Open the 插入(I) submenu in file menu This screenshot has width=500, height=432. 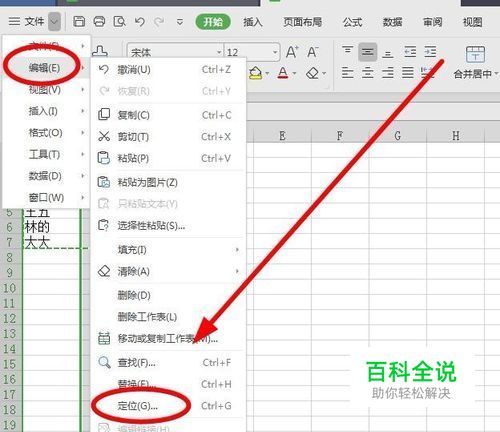click(x=46, y=111)
